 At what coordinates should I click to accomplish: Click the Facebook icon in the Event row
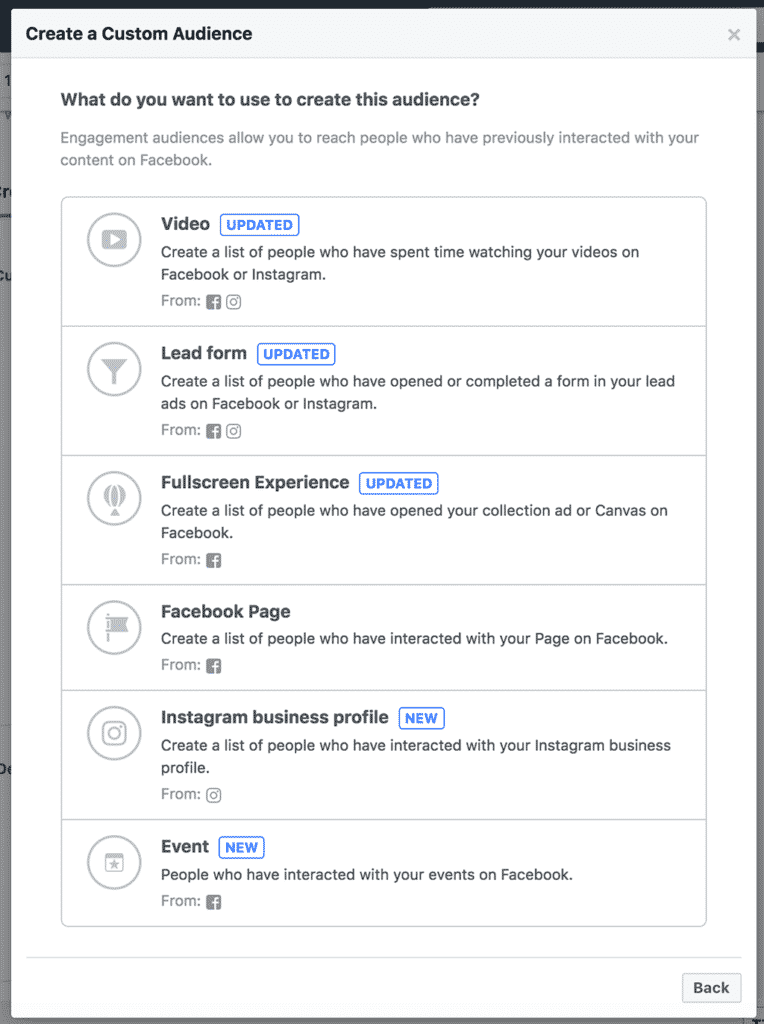click(214, 901)
